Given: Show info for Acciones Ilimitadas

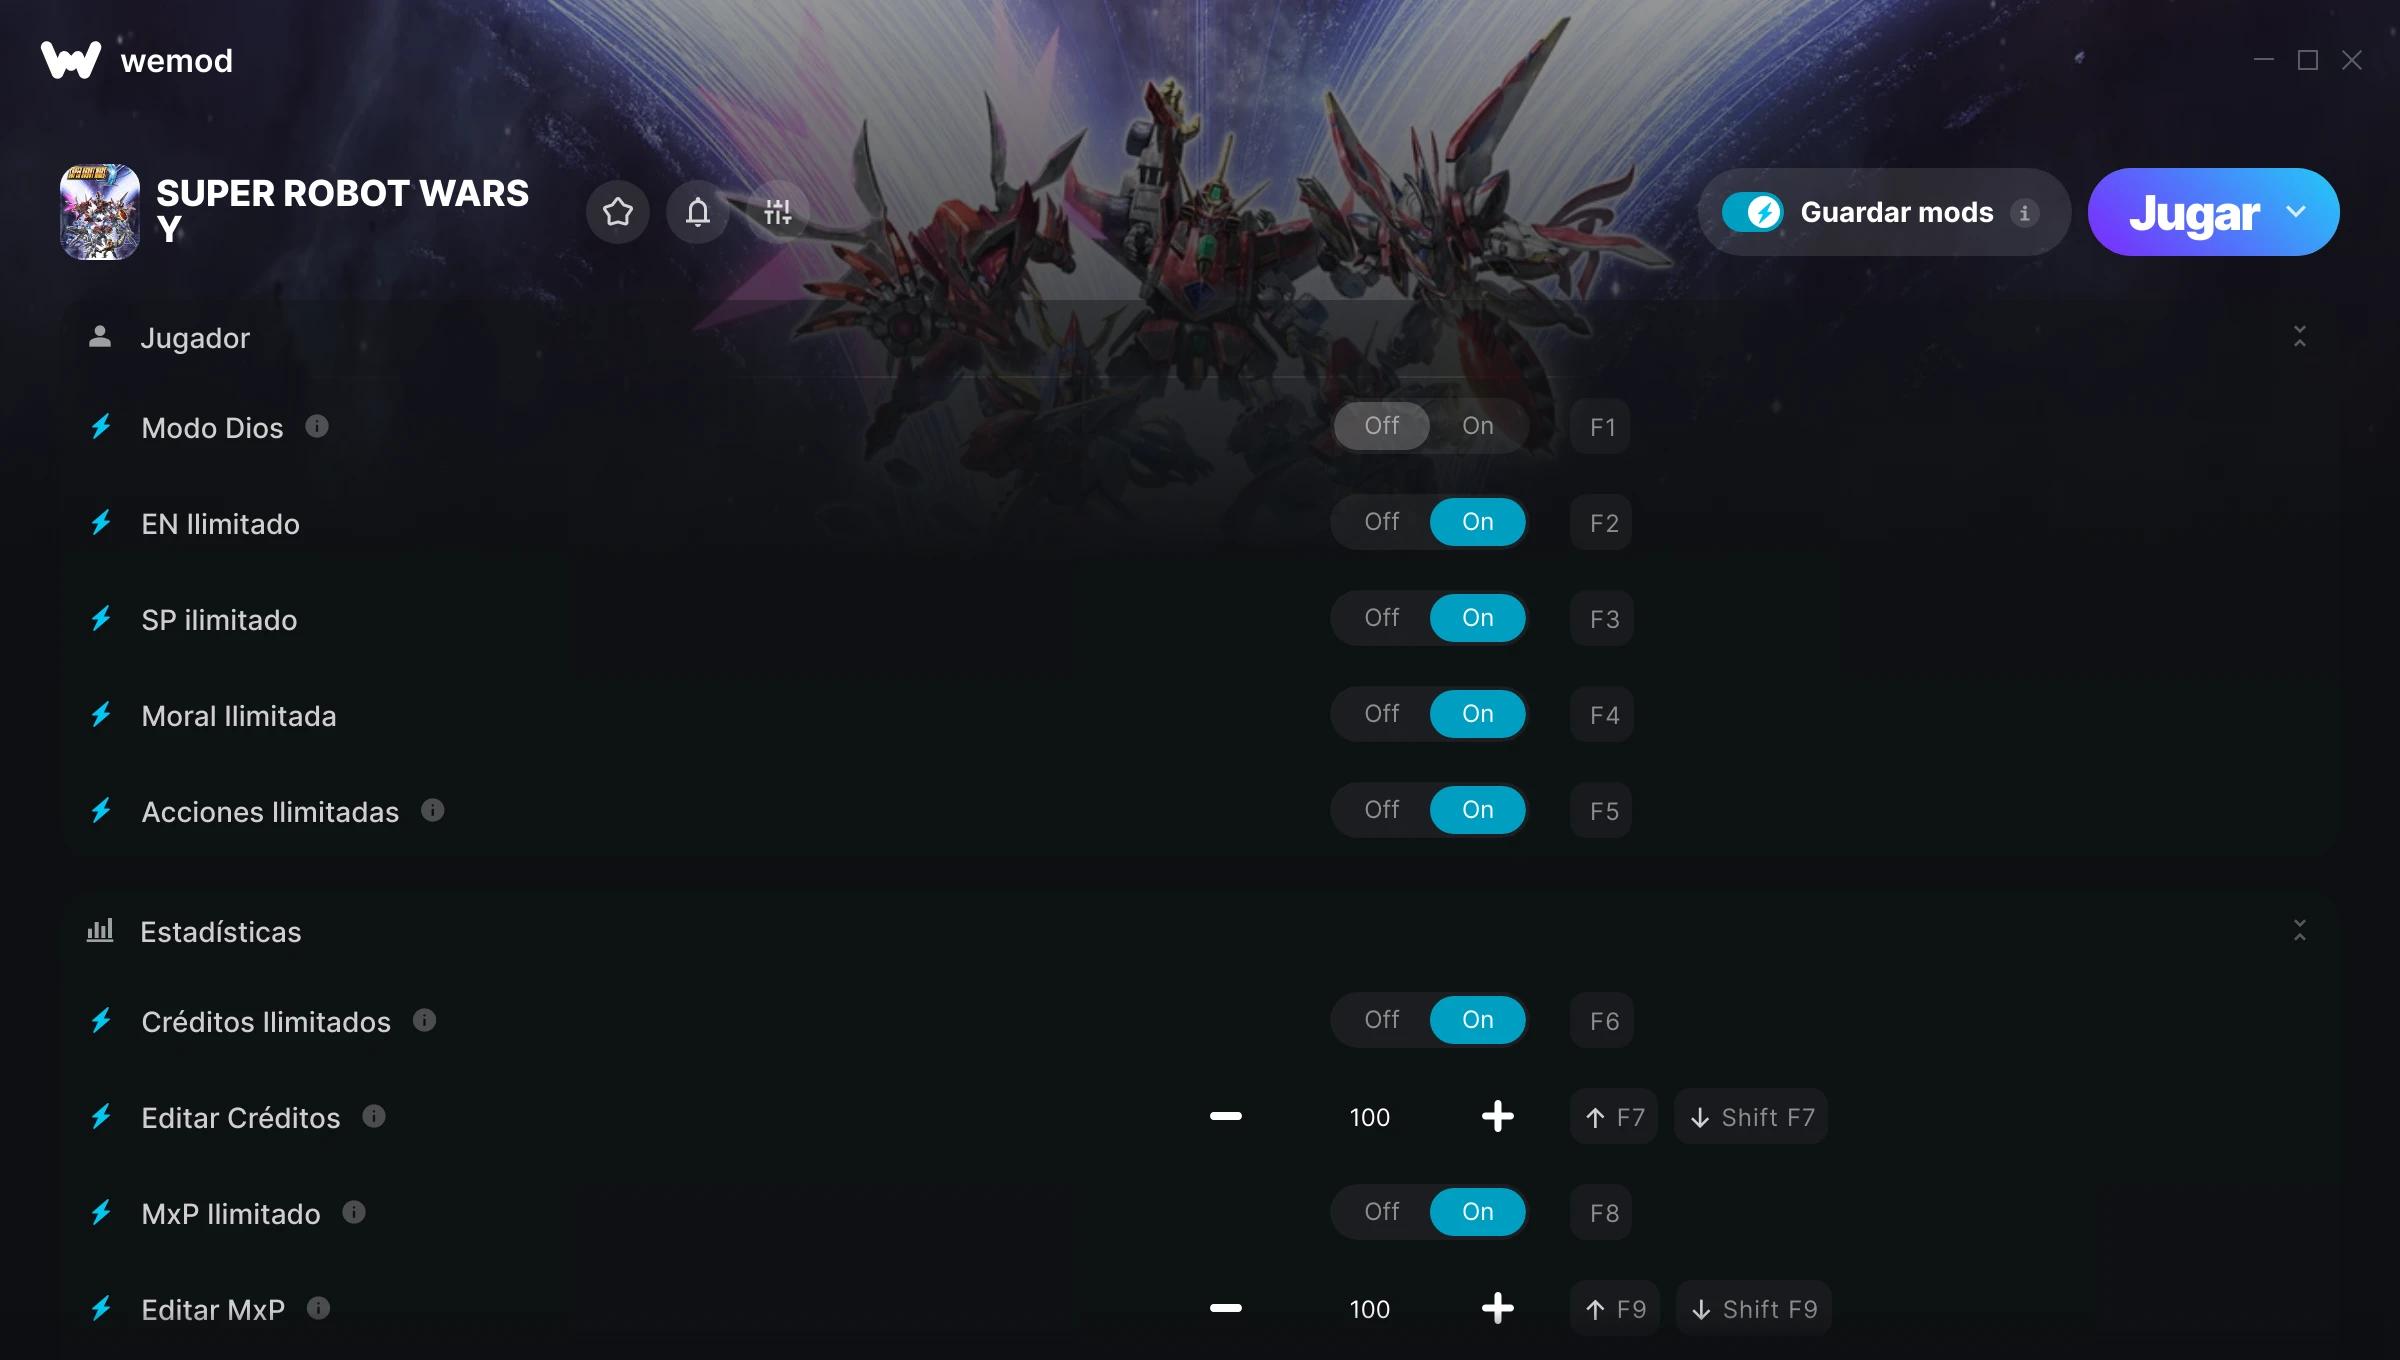Looking at the screenshot, I should [432, 810].
